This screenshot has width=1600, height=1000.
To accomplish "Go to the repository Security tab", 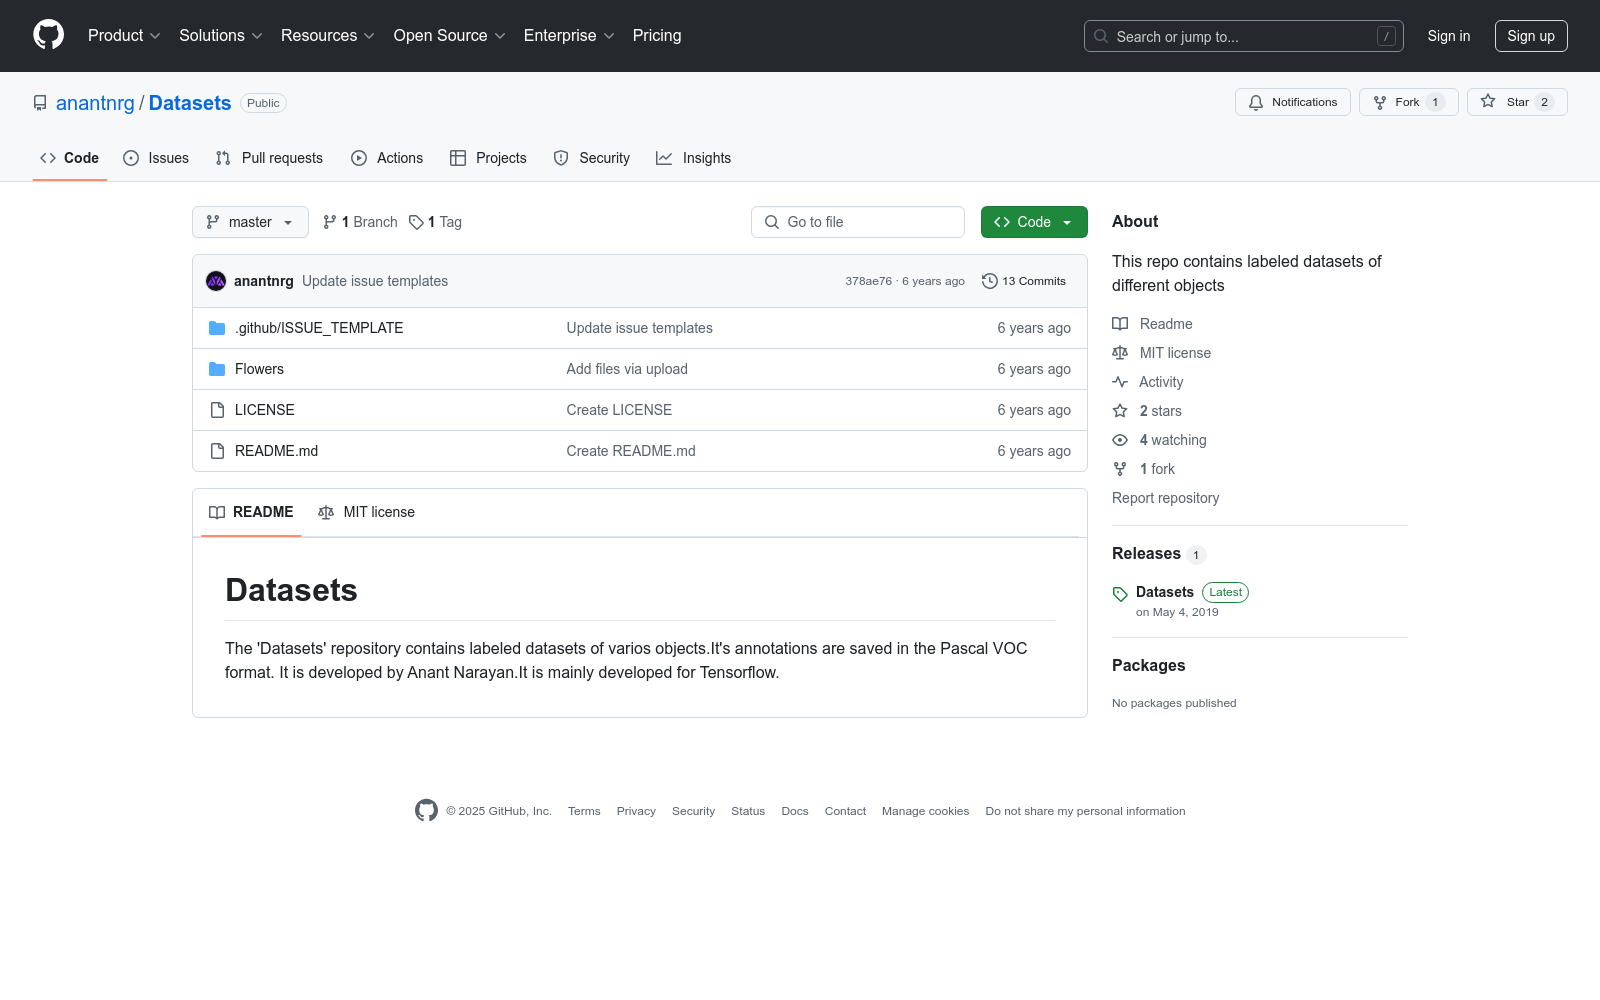I will pyautogui.click(x=592, y=158).
